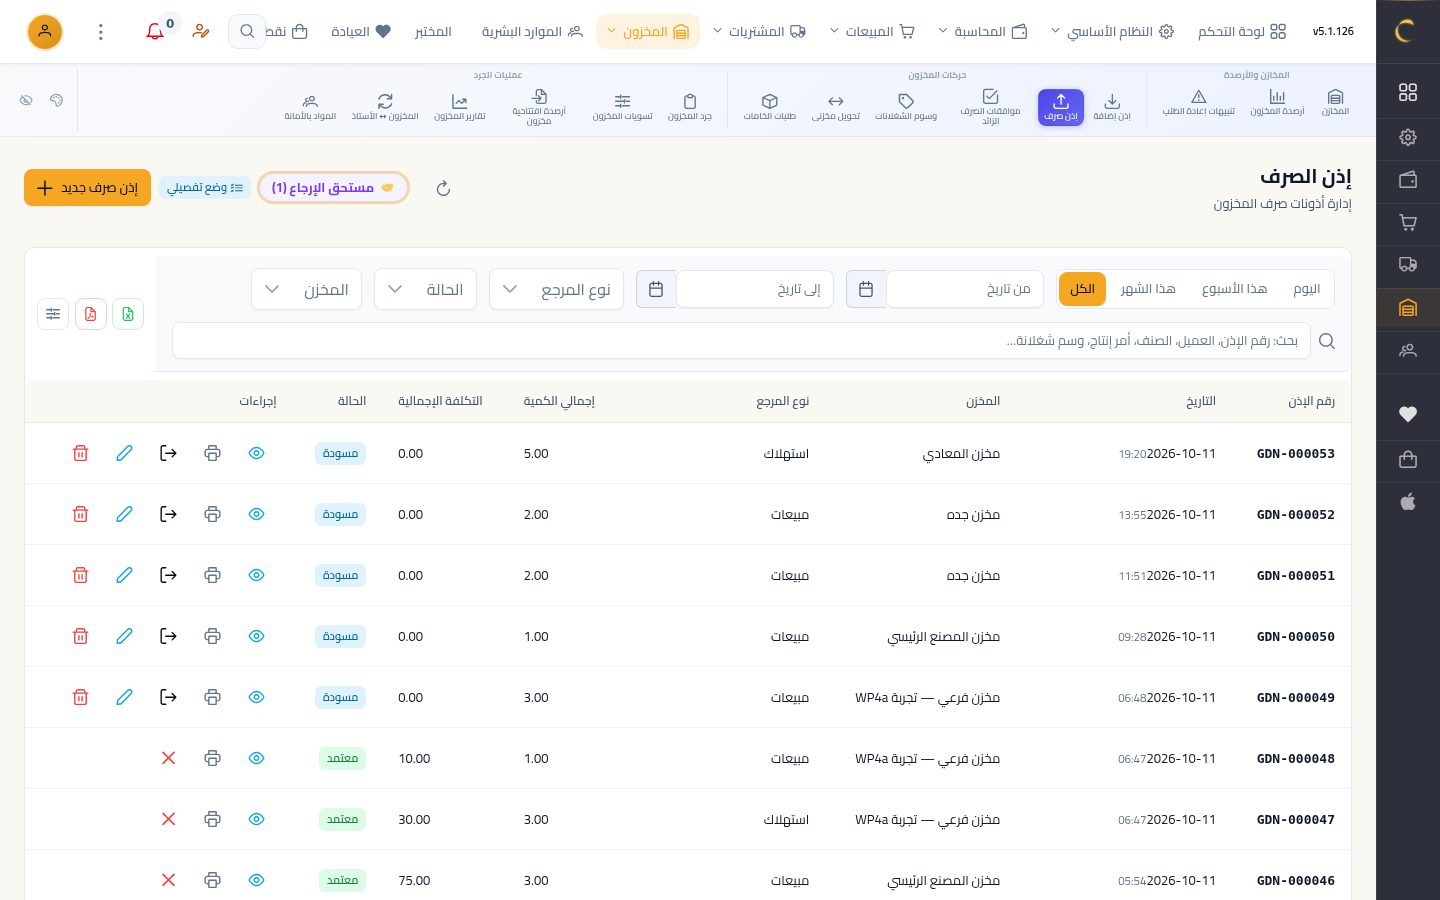View GDN-000053 with eye icon
Screen dimensions: 1440x900
point(256,453)
